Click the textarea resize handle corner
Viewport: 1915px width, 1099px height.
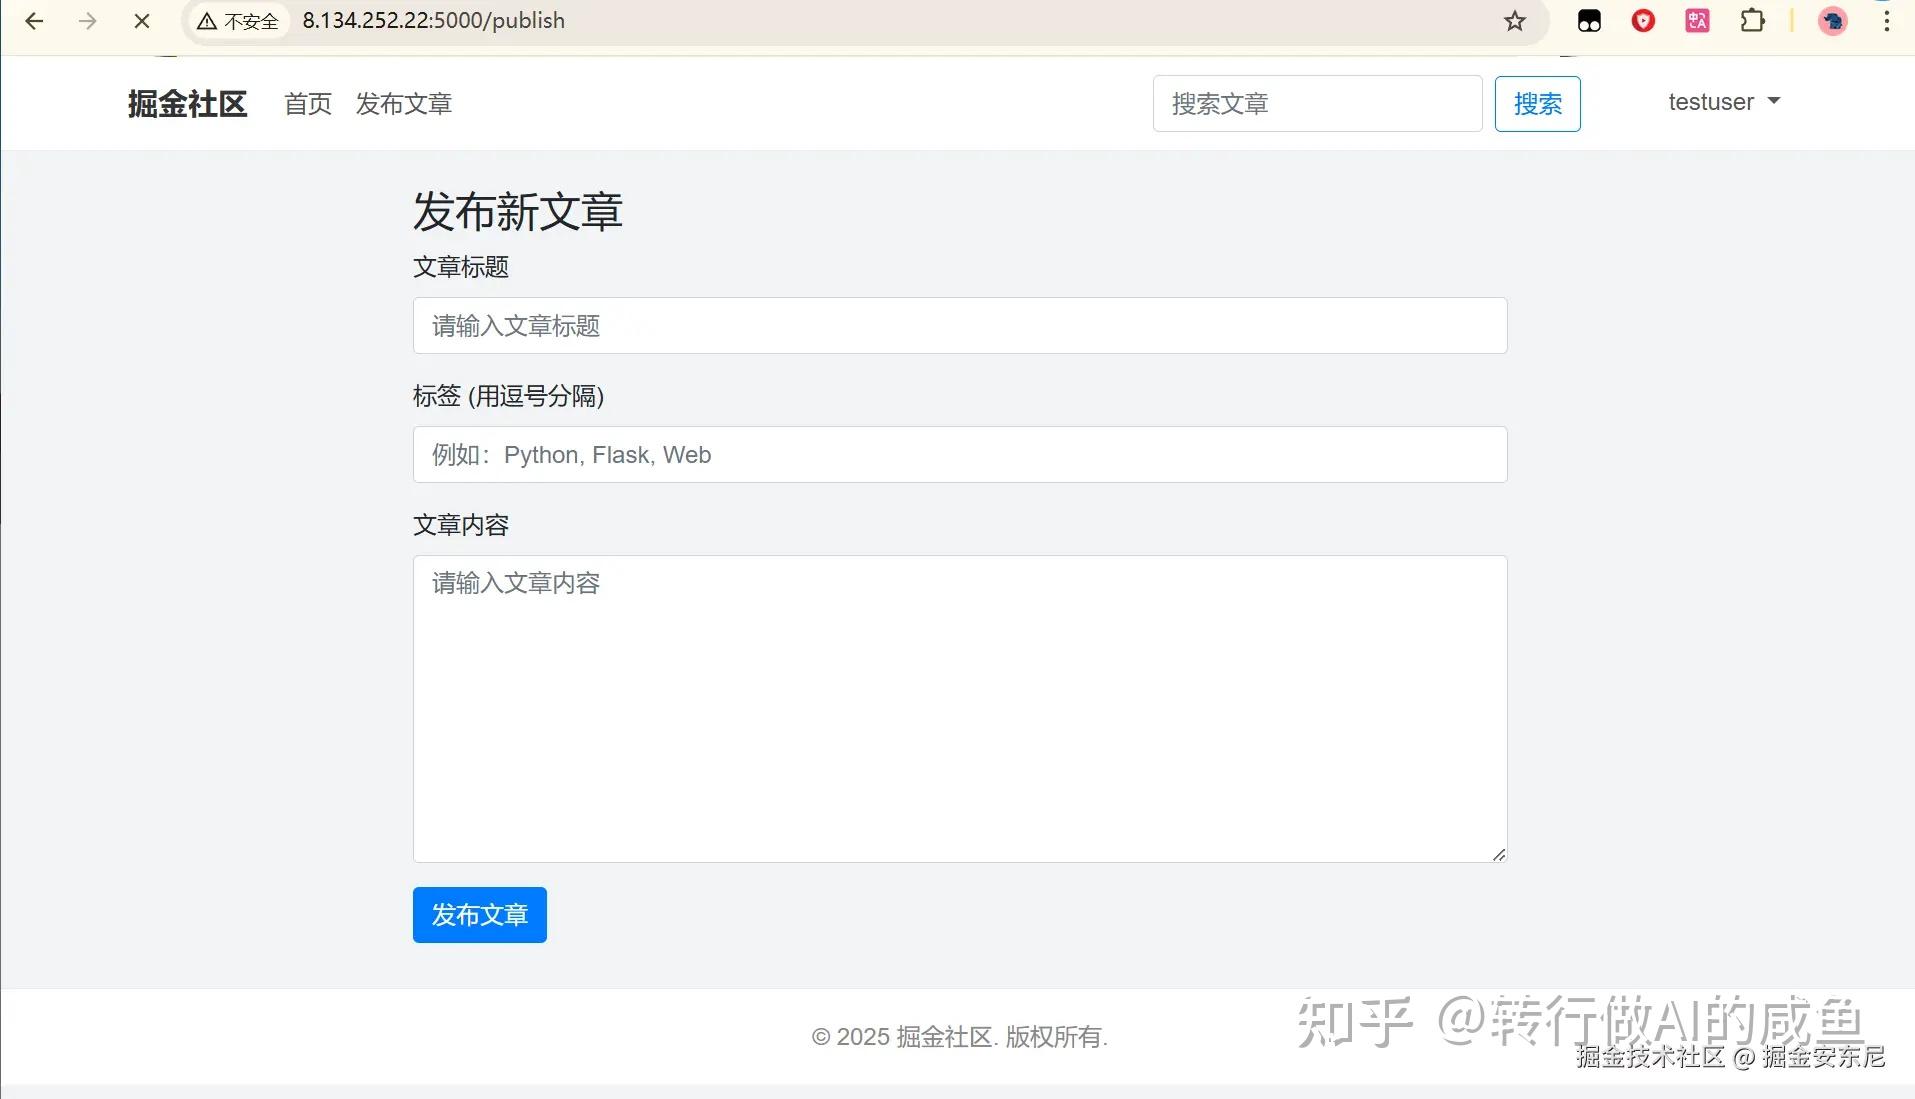1499,854
